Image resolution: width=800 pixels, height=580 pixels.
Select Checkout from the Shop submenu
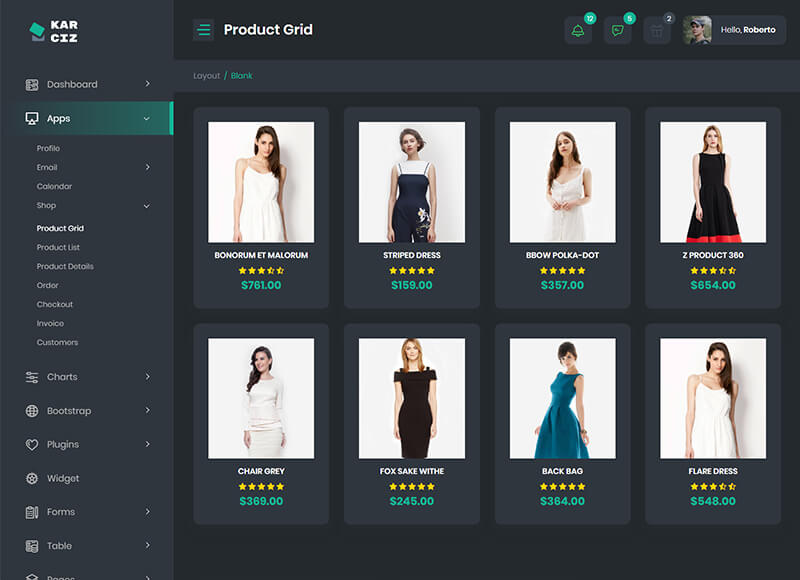[x=55, y=304]
